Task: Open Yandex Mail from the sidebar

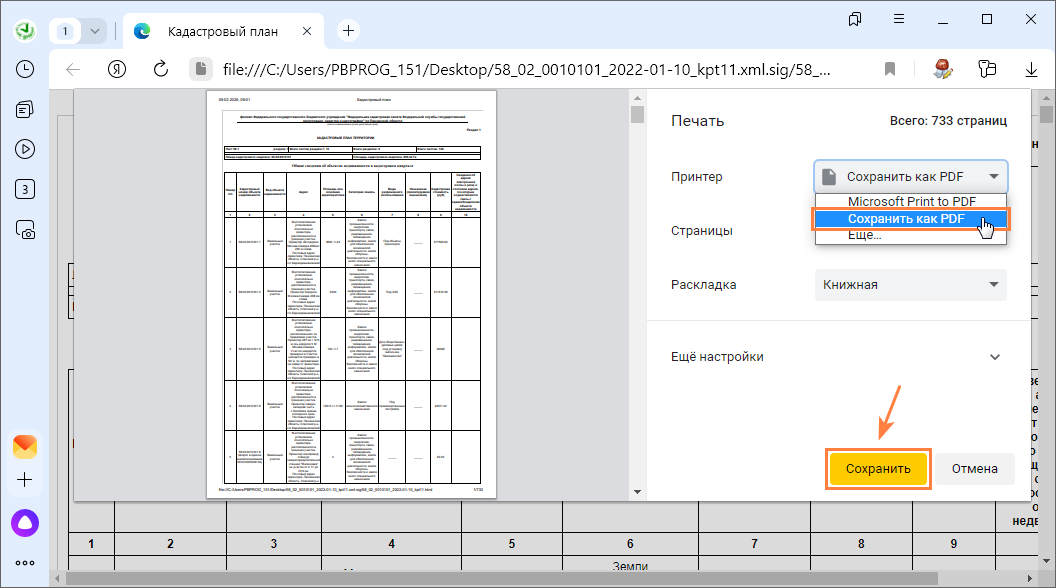Action: click(x=25, y=446)
